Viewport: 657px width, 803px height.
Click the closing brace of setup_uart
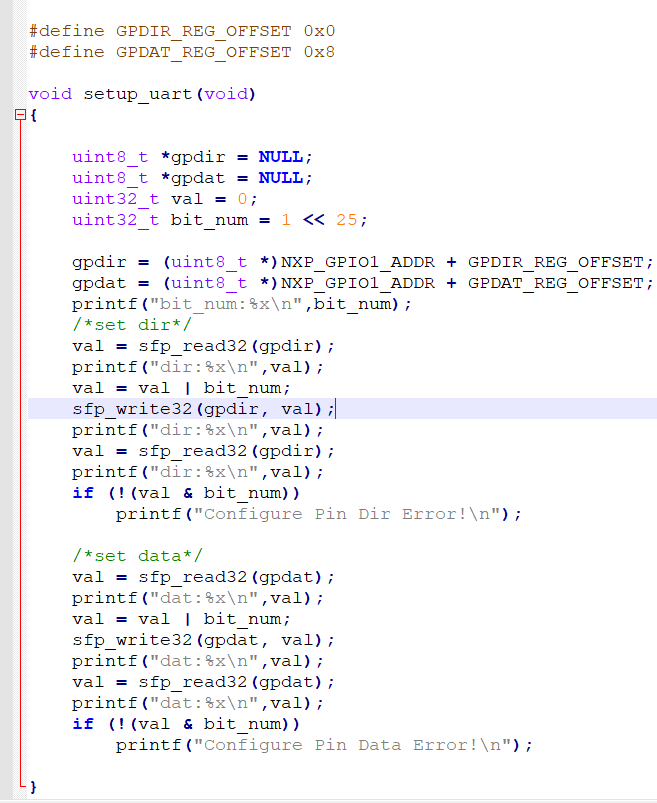click(33, 787)
